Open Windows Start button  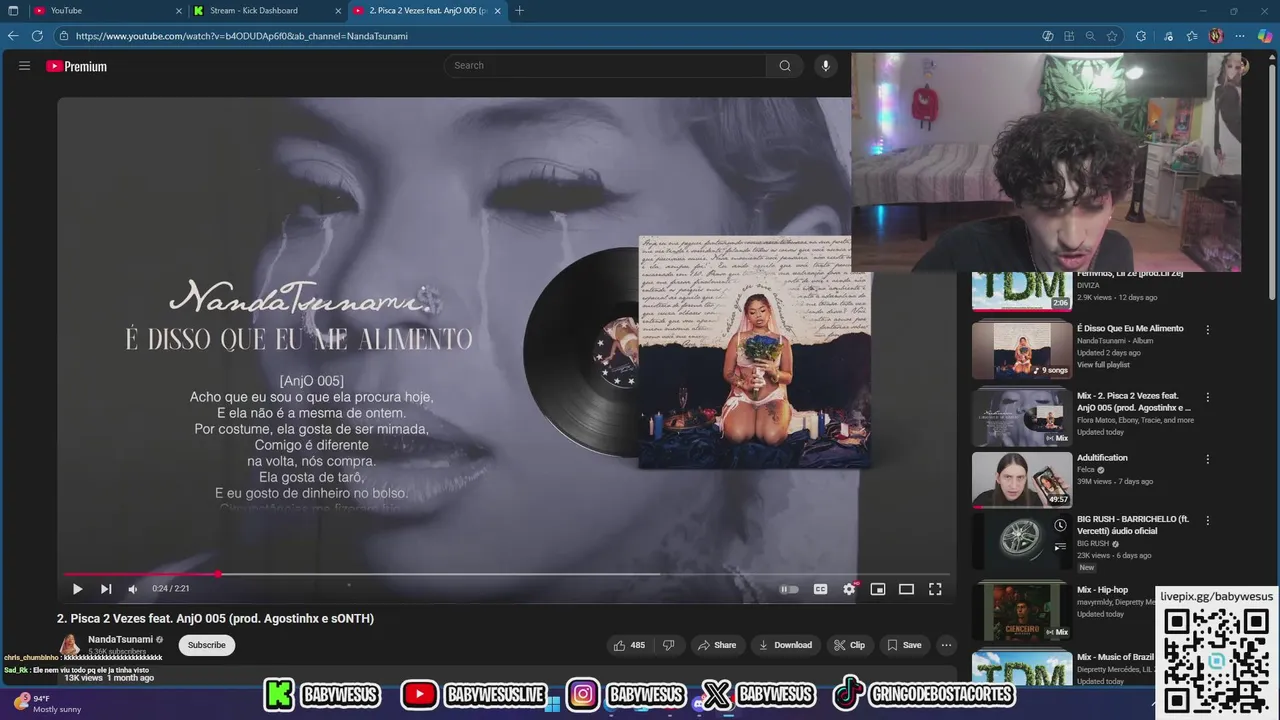(552, 704)
